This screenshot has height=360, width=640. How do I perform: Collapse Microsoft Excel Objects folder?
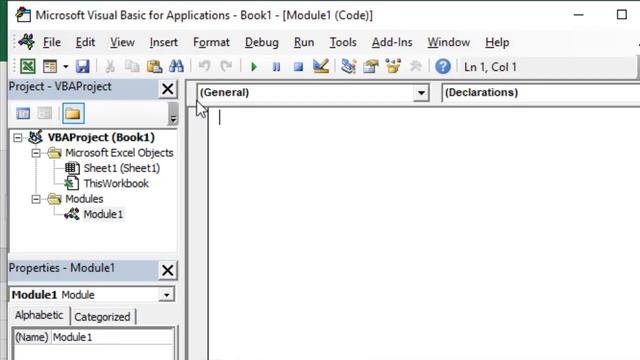click(36, 153)
